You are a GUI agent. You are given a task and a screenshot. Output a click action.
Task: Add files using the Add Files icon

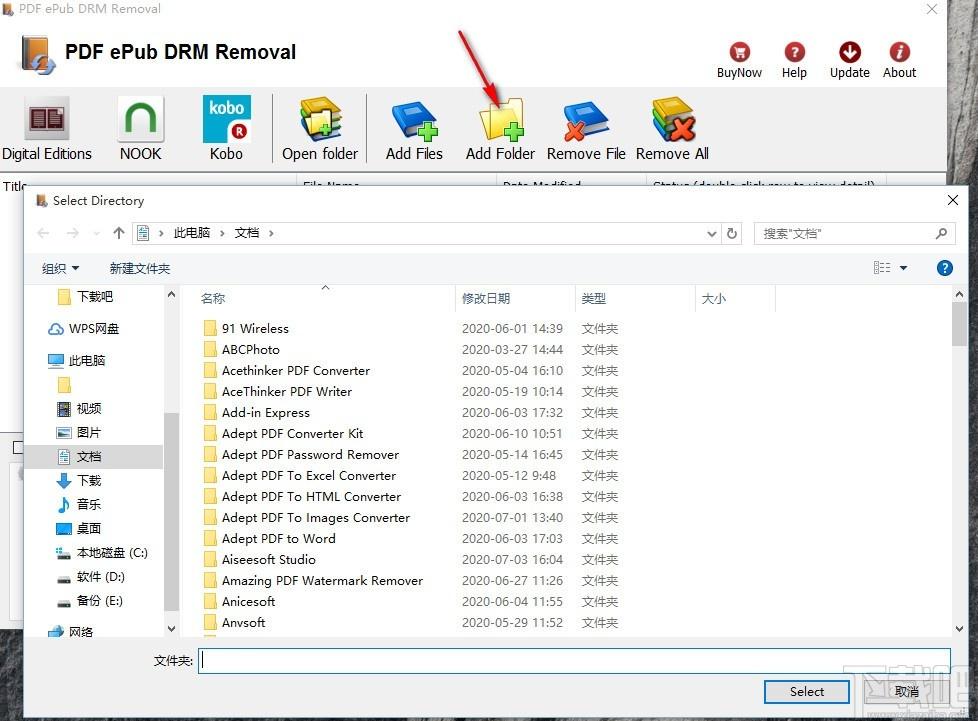coord(414,128)
